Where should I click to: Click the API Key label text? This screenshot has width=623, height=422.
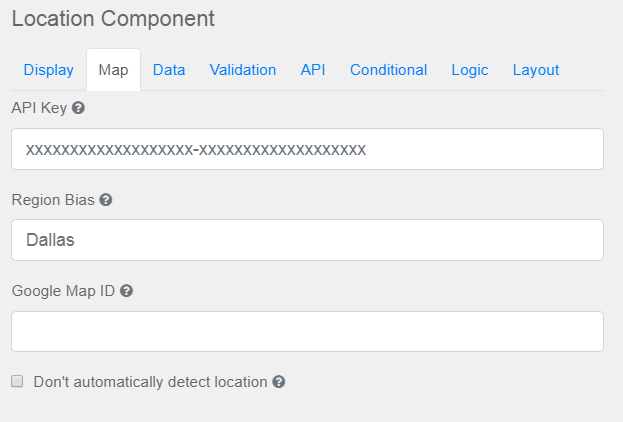coord(39,108)
